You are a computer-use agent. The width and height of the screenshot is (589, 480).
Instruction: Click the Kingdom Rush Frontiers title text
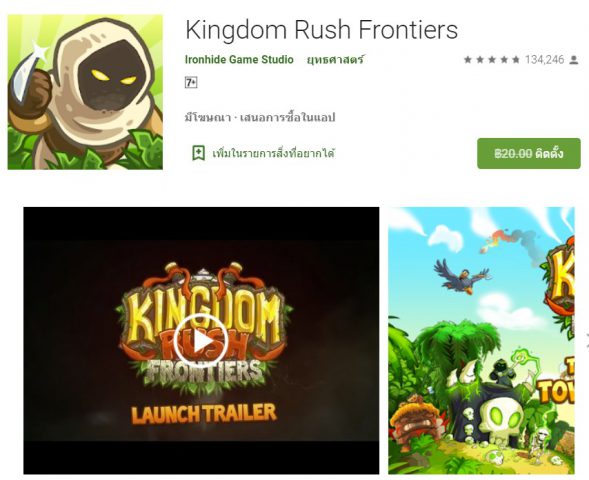pos(321,29)
